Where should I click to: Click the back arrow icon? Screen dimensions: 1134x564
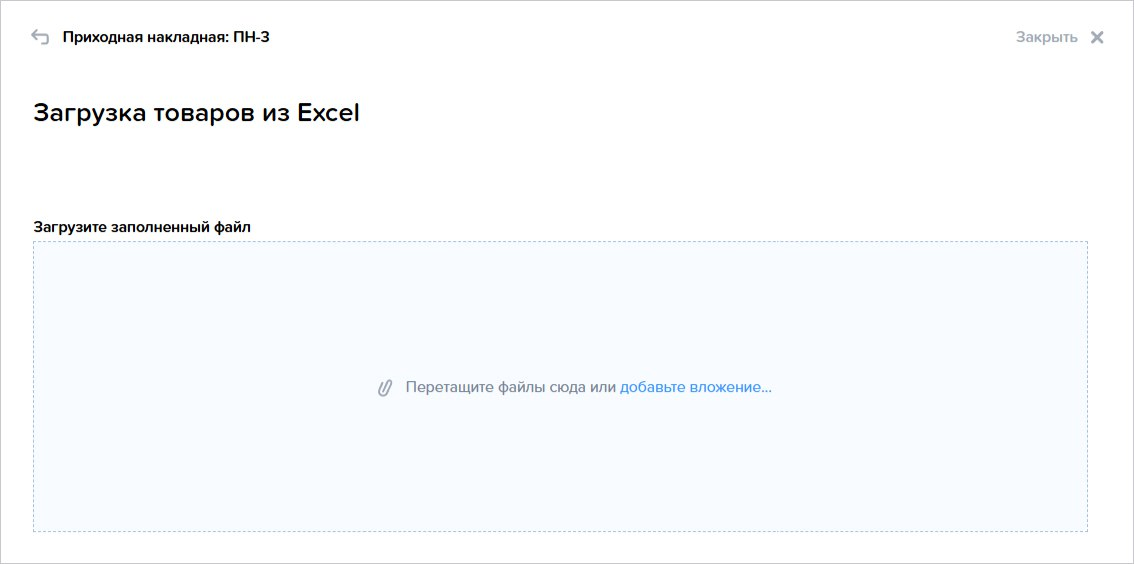(40, 37)
